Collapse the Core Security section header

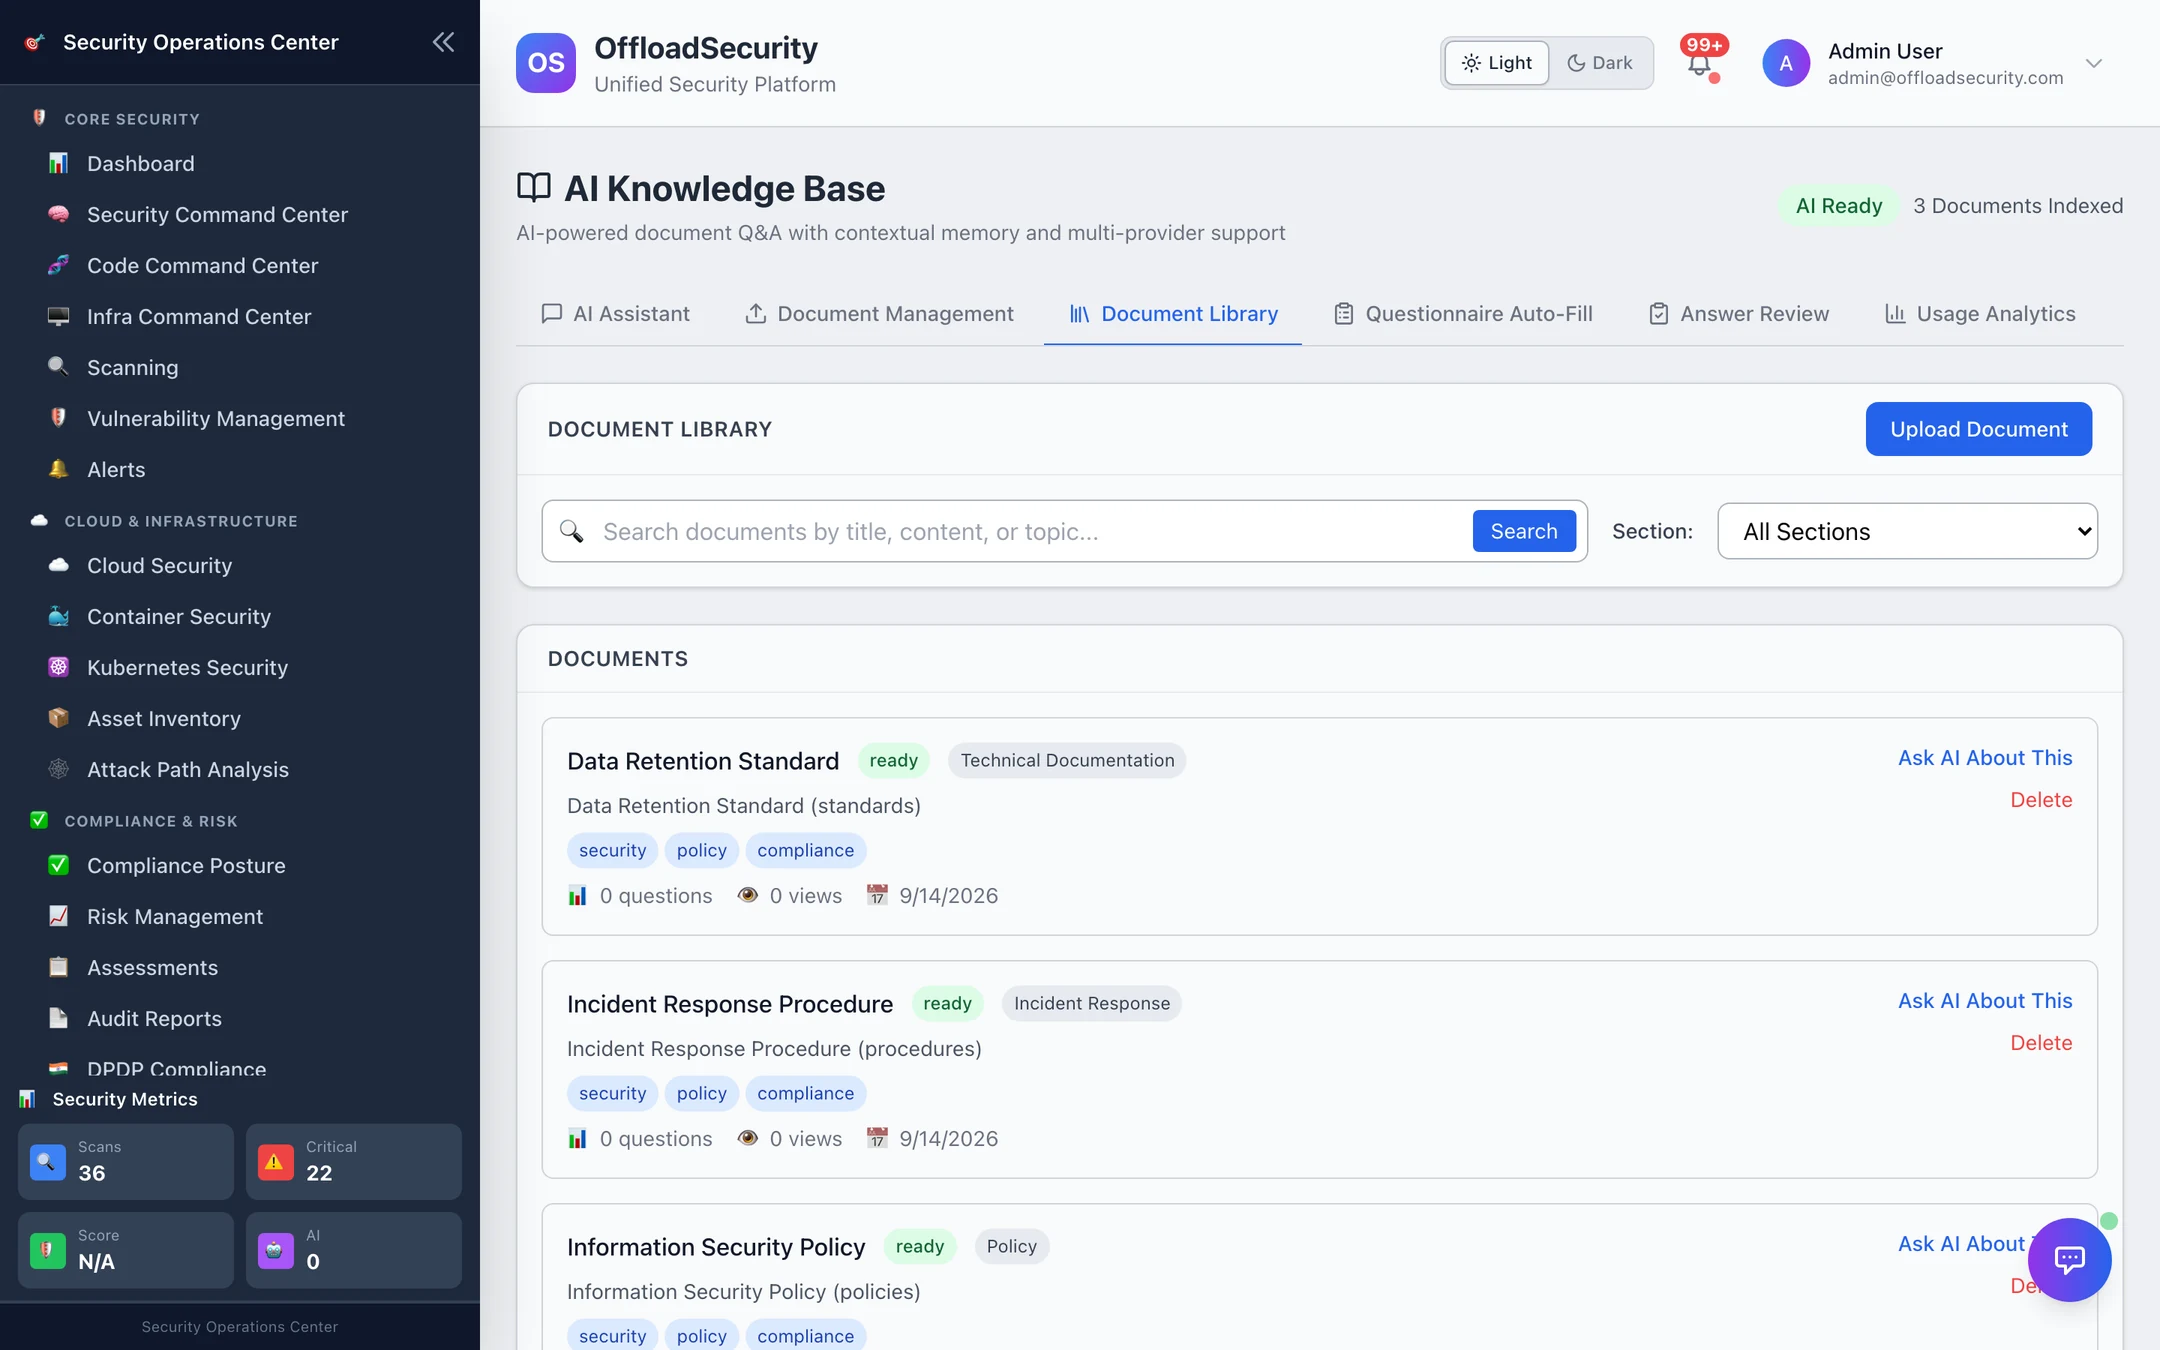[x=132, y=119]
